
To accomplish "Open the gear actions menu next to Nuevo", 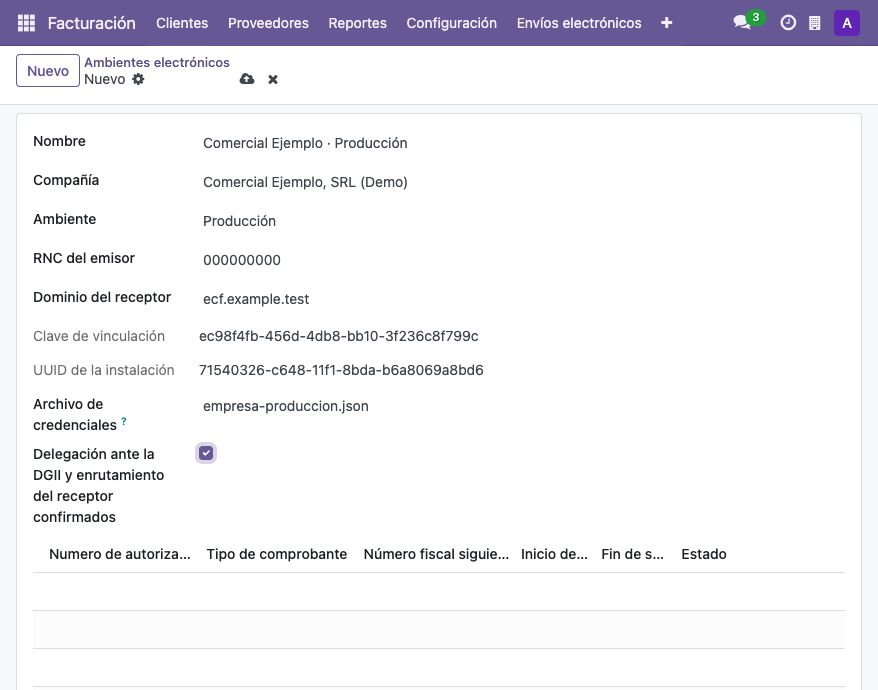I will [x=138, y=79].
